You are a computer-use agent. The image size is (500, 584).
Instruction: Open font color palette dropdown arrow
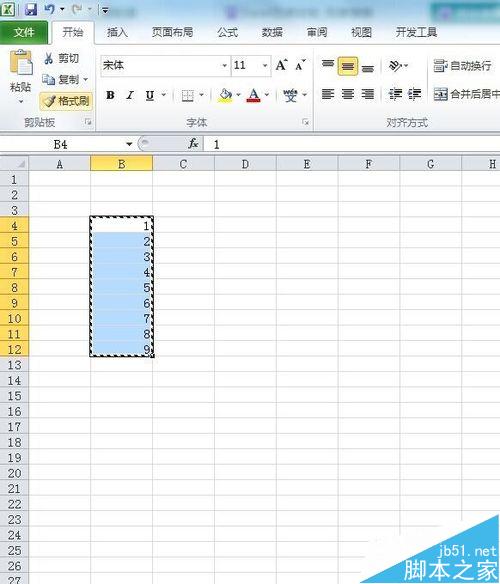pyautogui.click(x=267, y=95)
